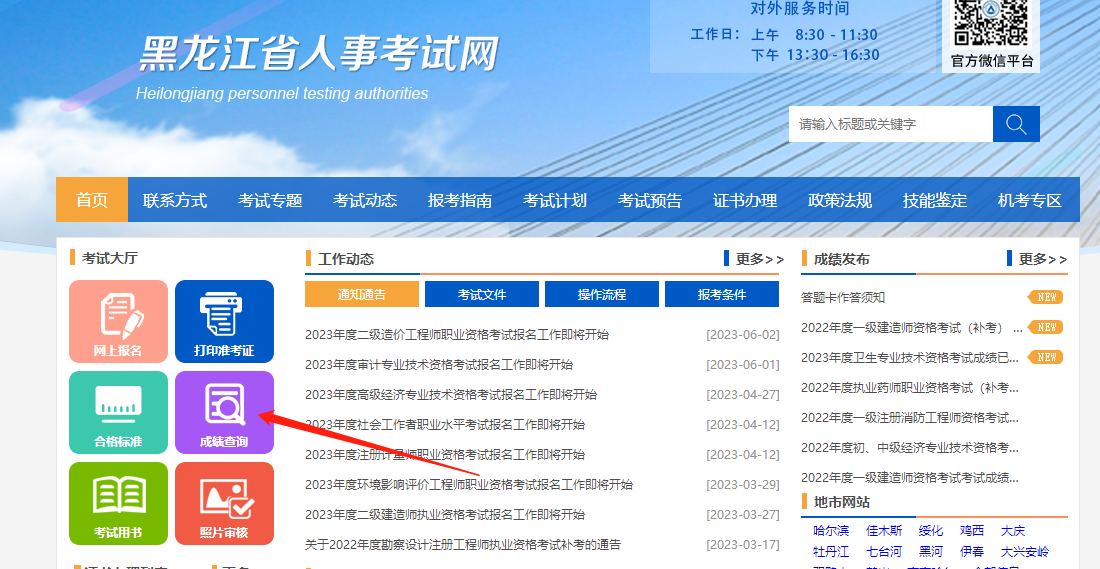Open the 照片审核 photo review tile
The image size is (1100, 569).
click(224, 503)
